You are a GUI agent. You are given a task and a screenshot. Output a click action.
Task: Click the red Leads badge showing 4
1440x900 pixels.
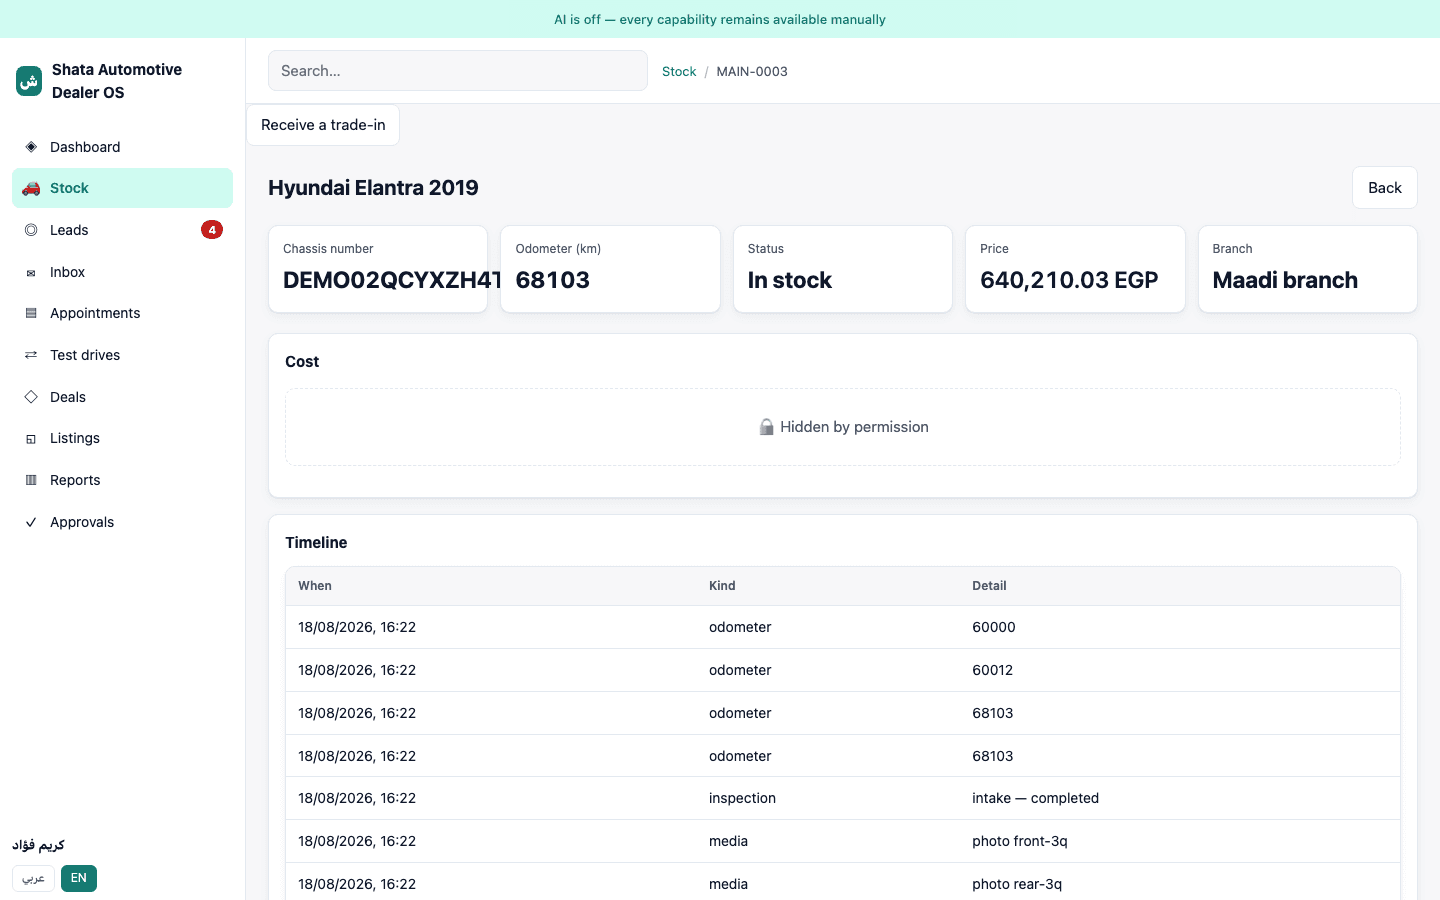point(212,230)
